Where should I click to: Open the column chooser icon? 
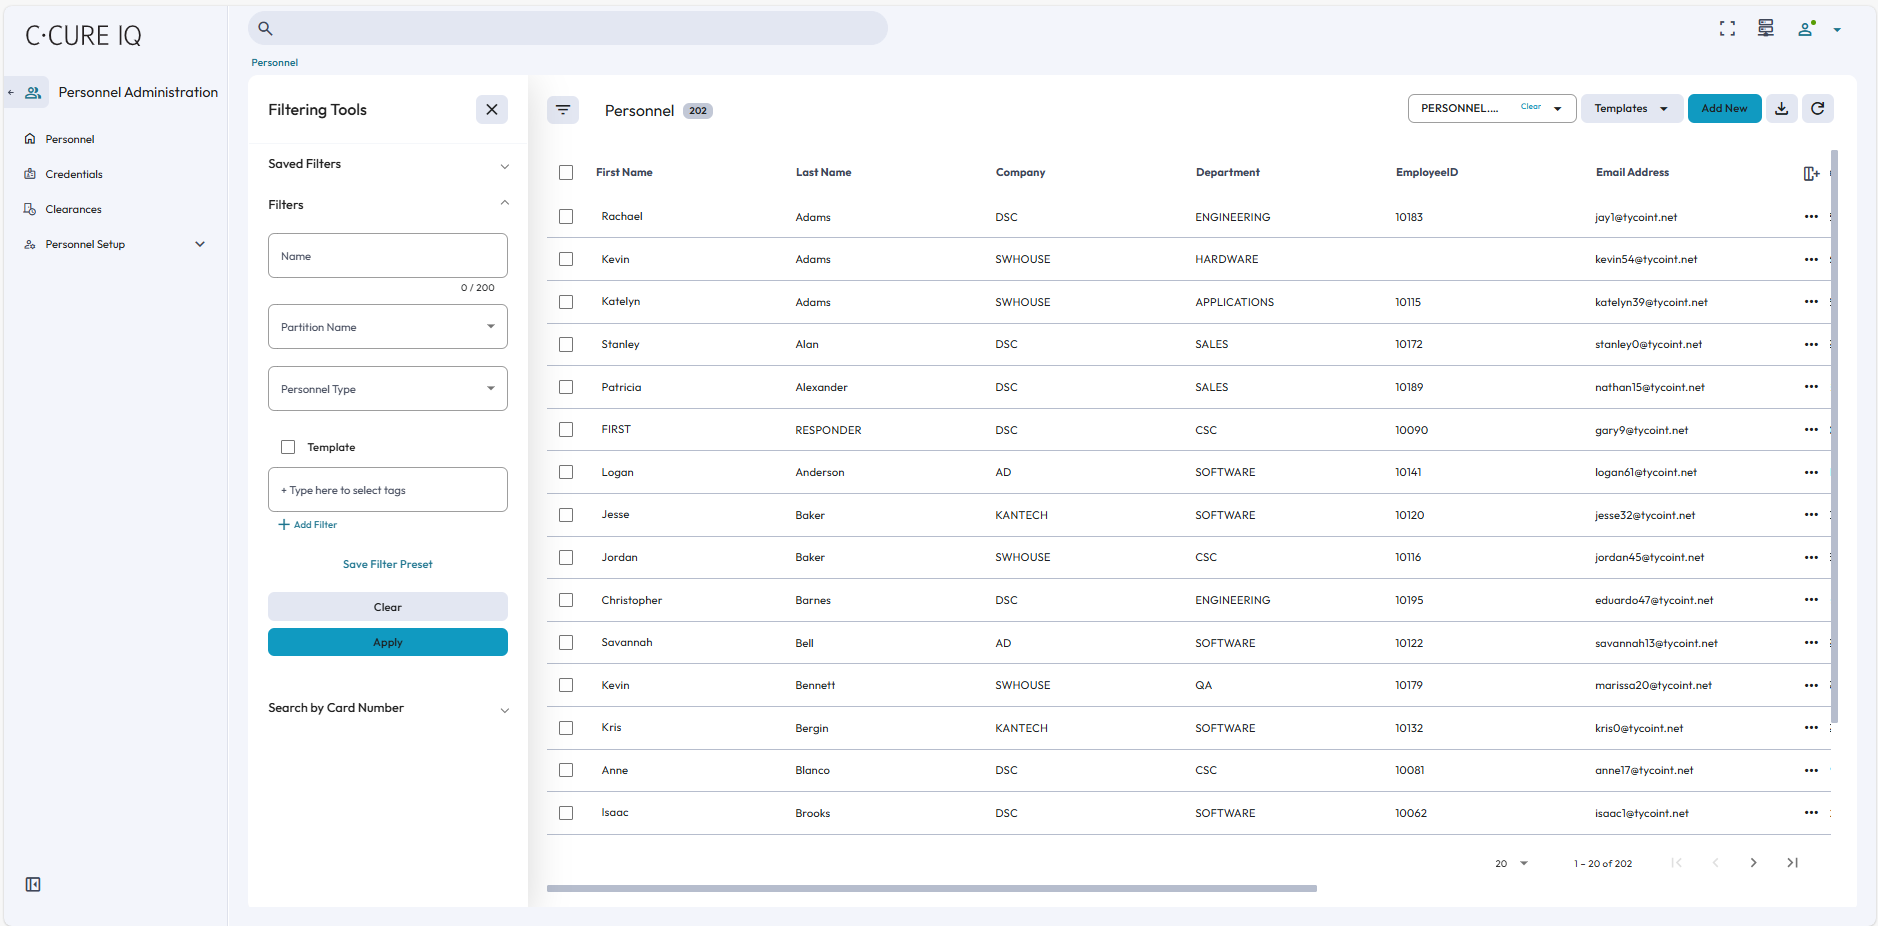1810,173
